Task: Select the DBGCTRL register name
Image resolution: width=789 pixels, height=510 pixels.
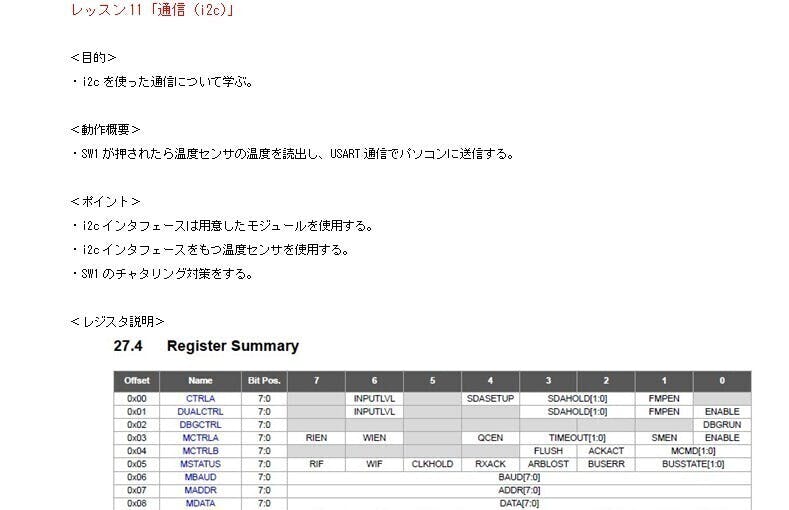Action: click(201, 424)
